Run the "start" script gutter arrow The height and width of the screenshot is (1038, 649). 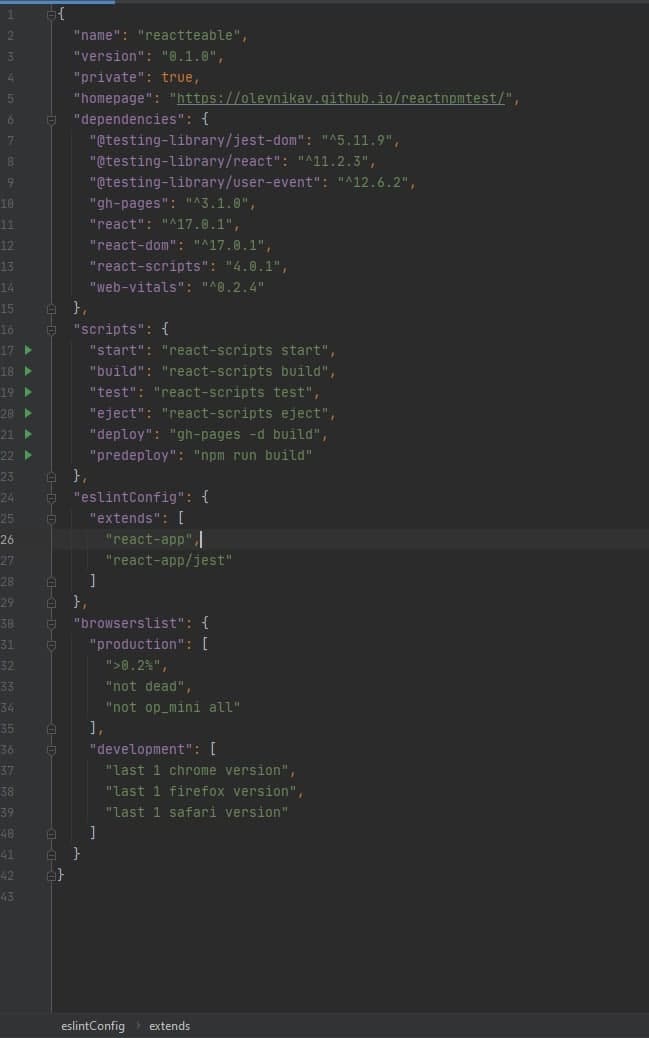point(28,350)
